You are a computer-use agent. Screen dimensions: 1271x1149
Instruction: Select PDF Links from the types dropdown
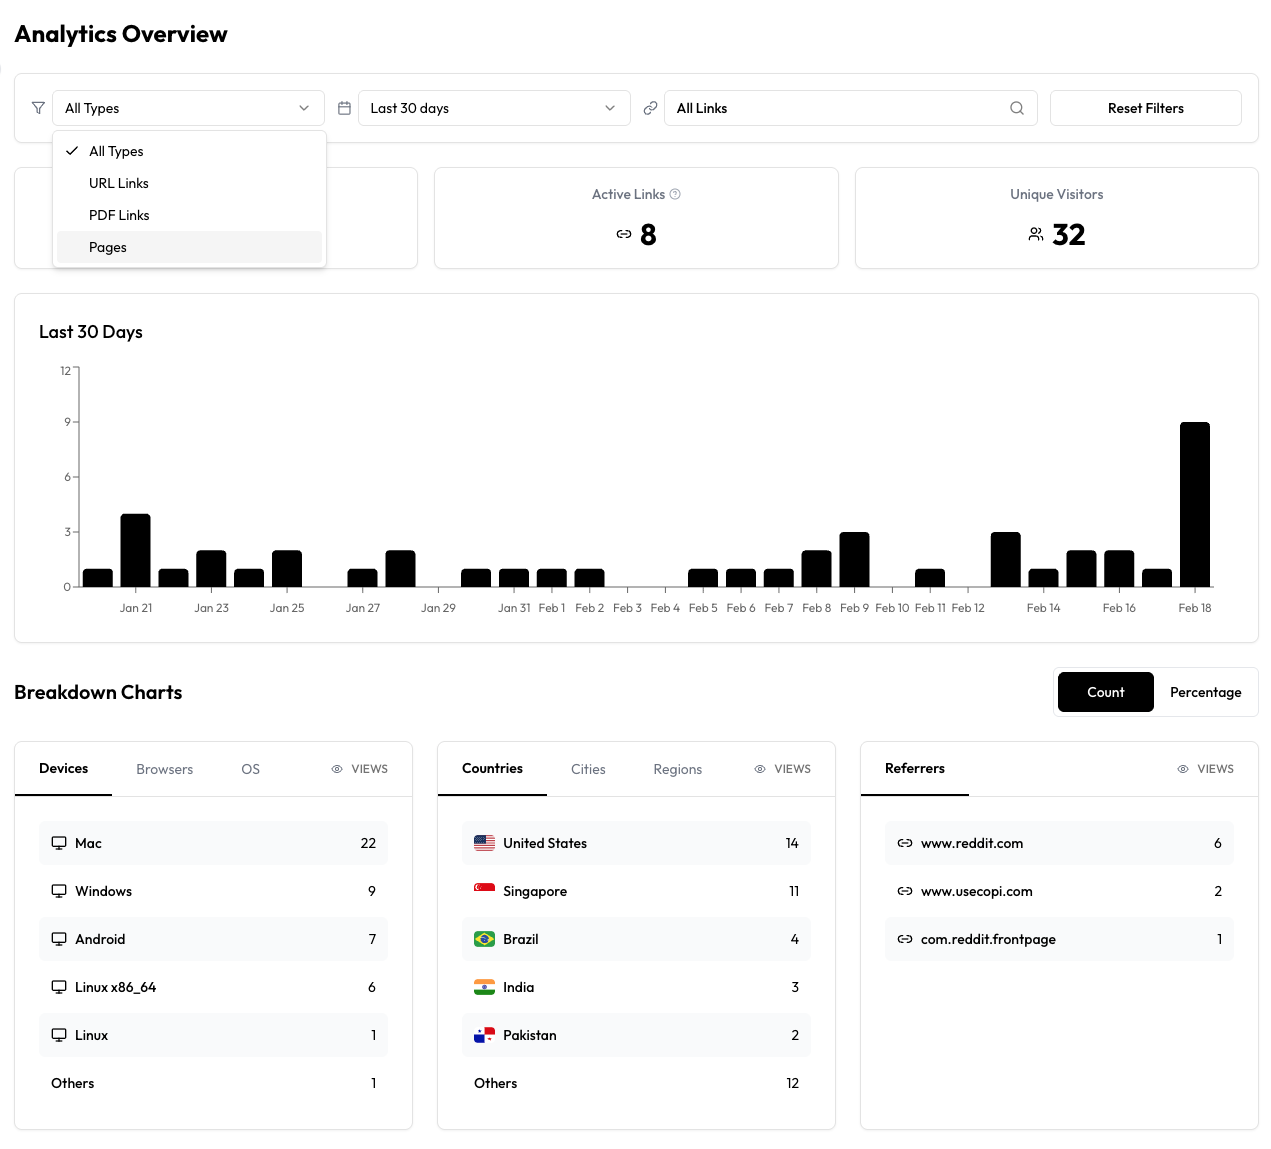coord(119,214)
